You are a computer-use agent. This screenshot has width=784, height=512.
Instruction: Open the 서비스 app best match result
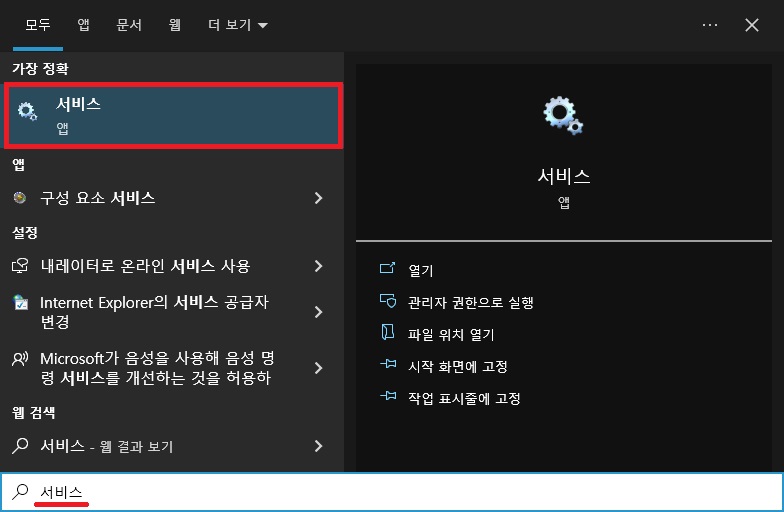pyautogui.click(x=173, y=116)
